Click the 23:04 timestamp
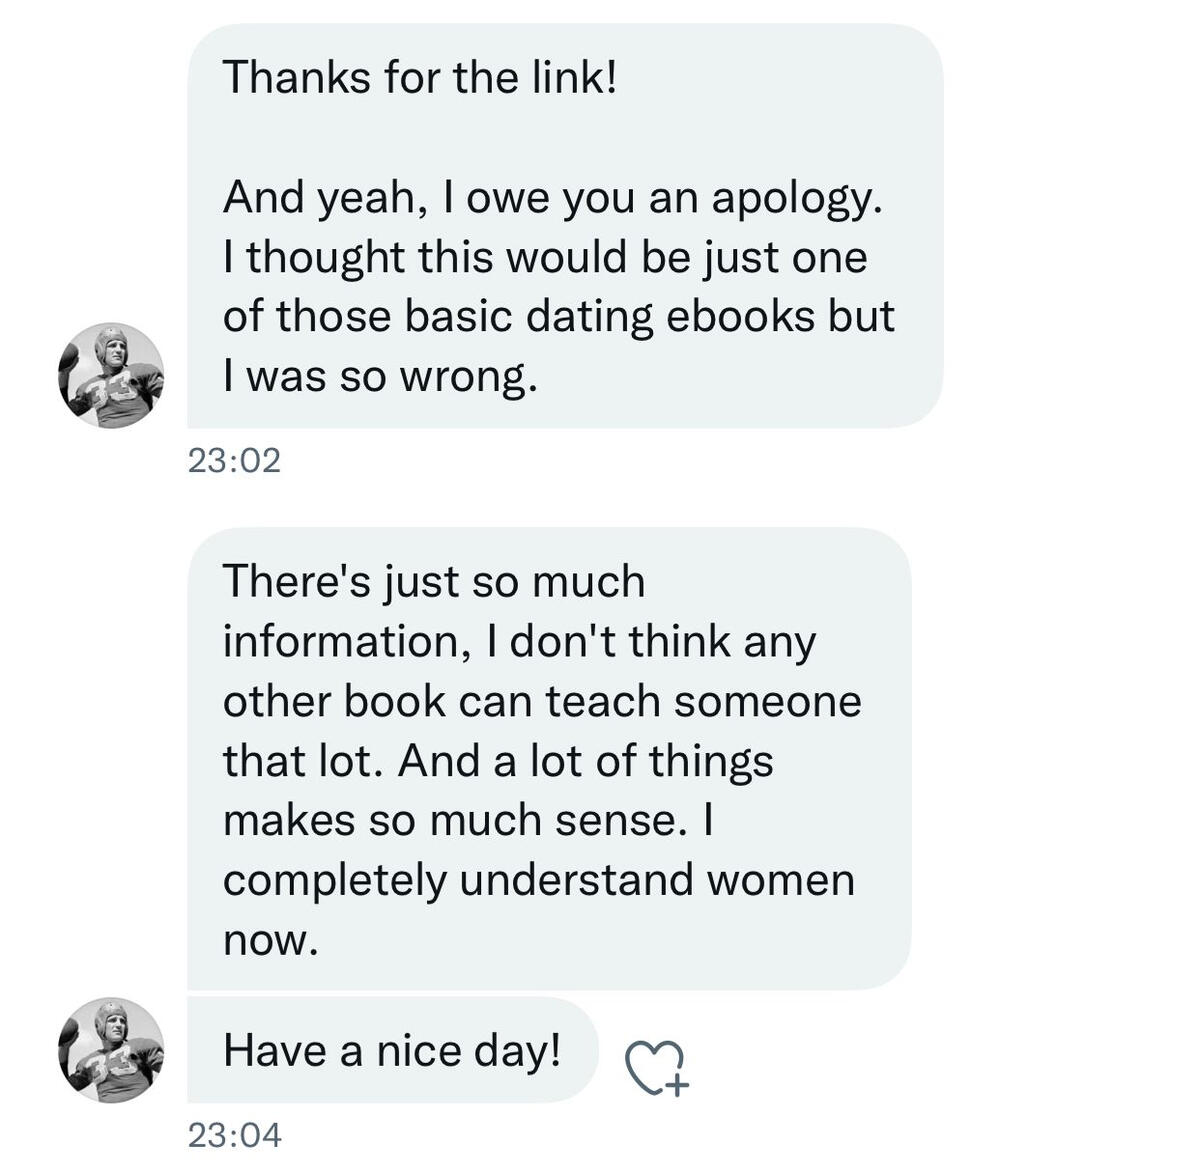The width and height of the screenshot is (1200, 1173). pos(235,1135)
